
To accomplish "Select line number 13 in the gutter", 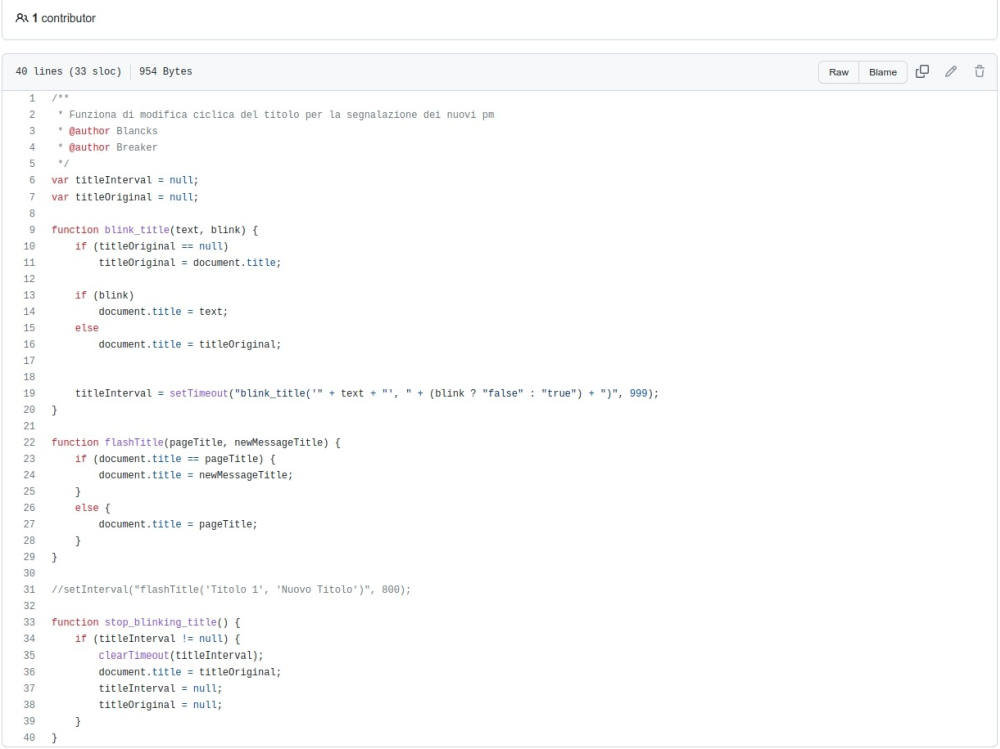I will [29, 295].
